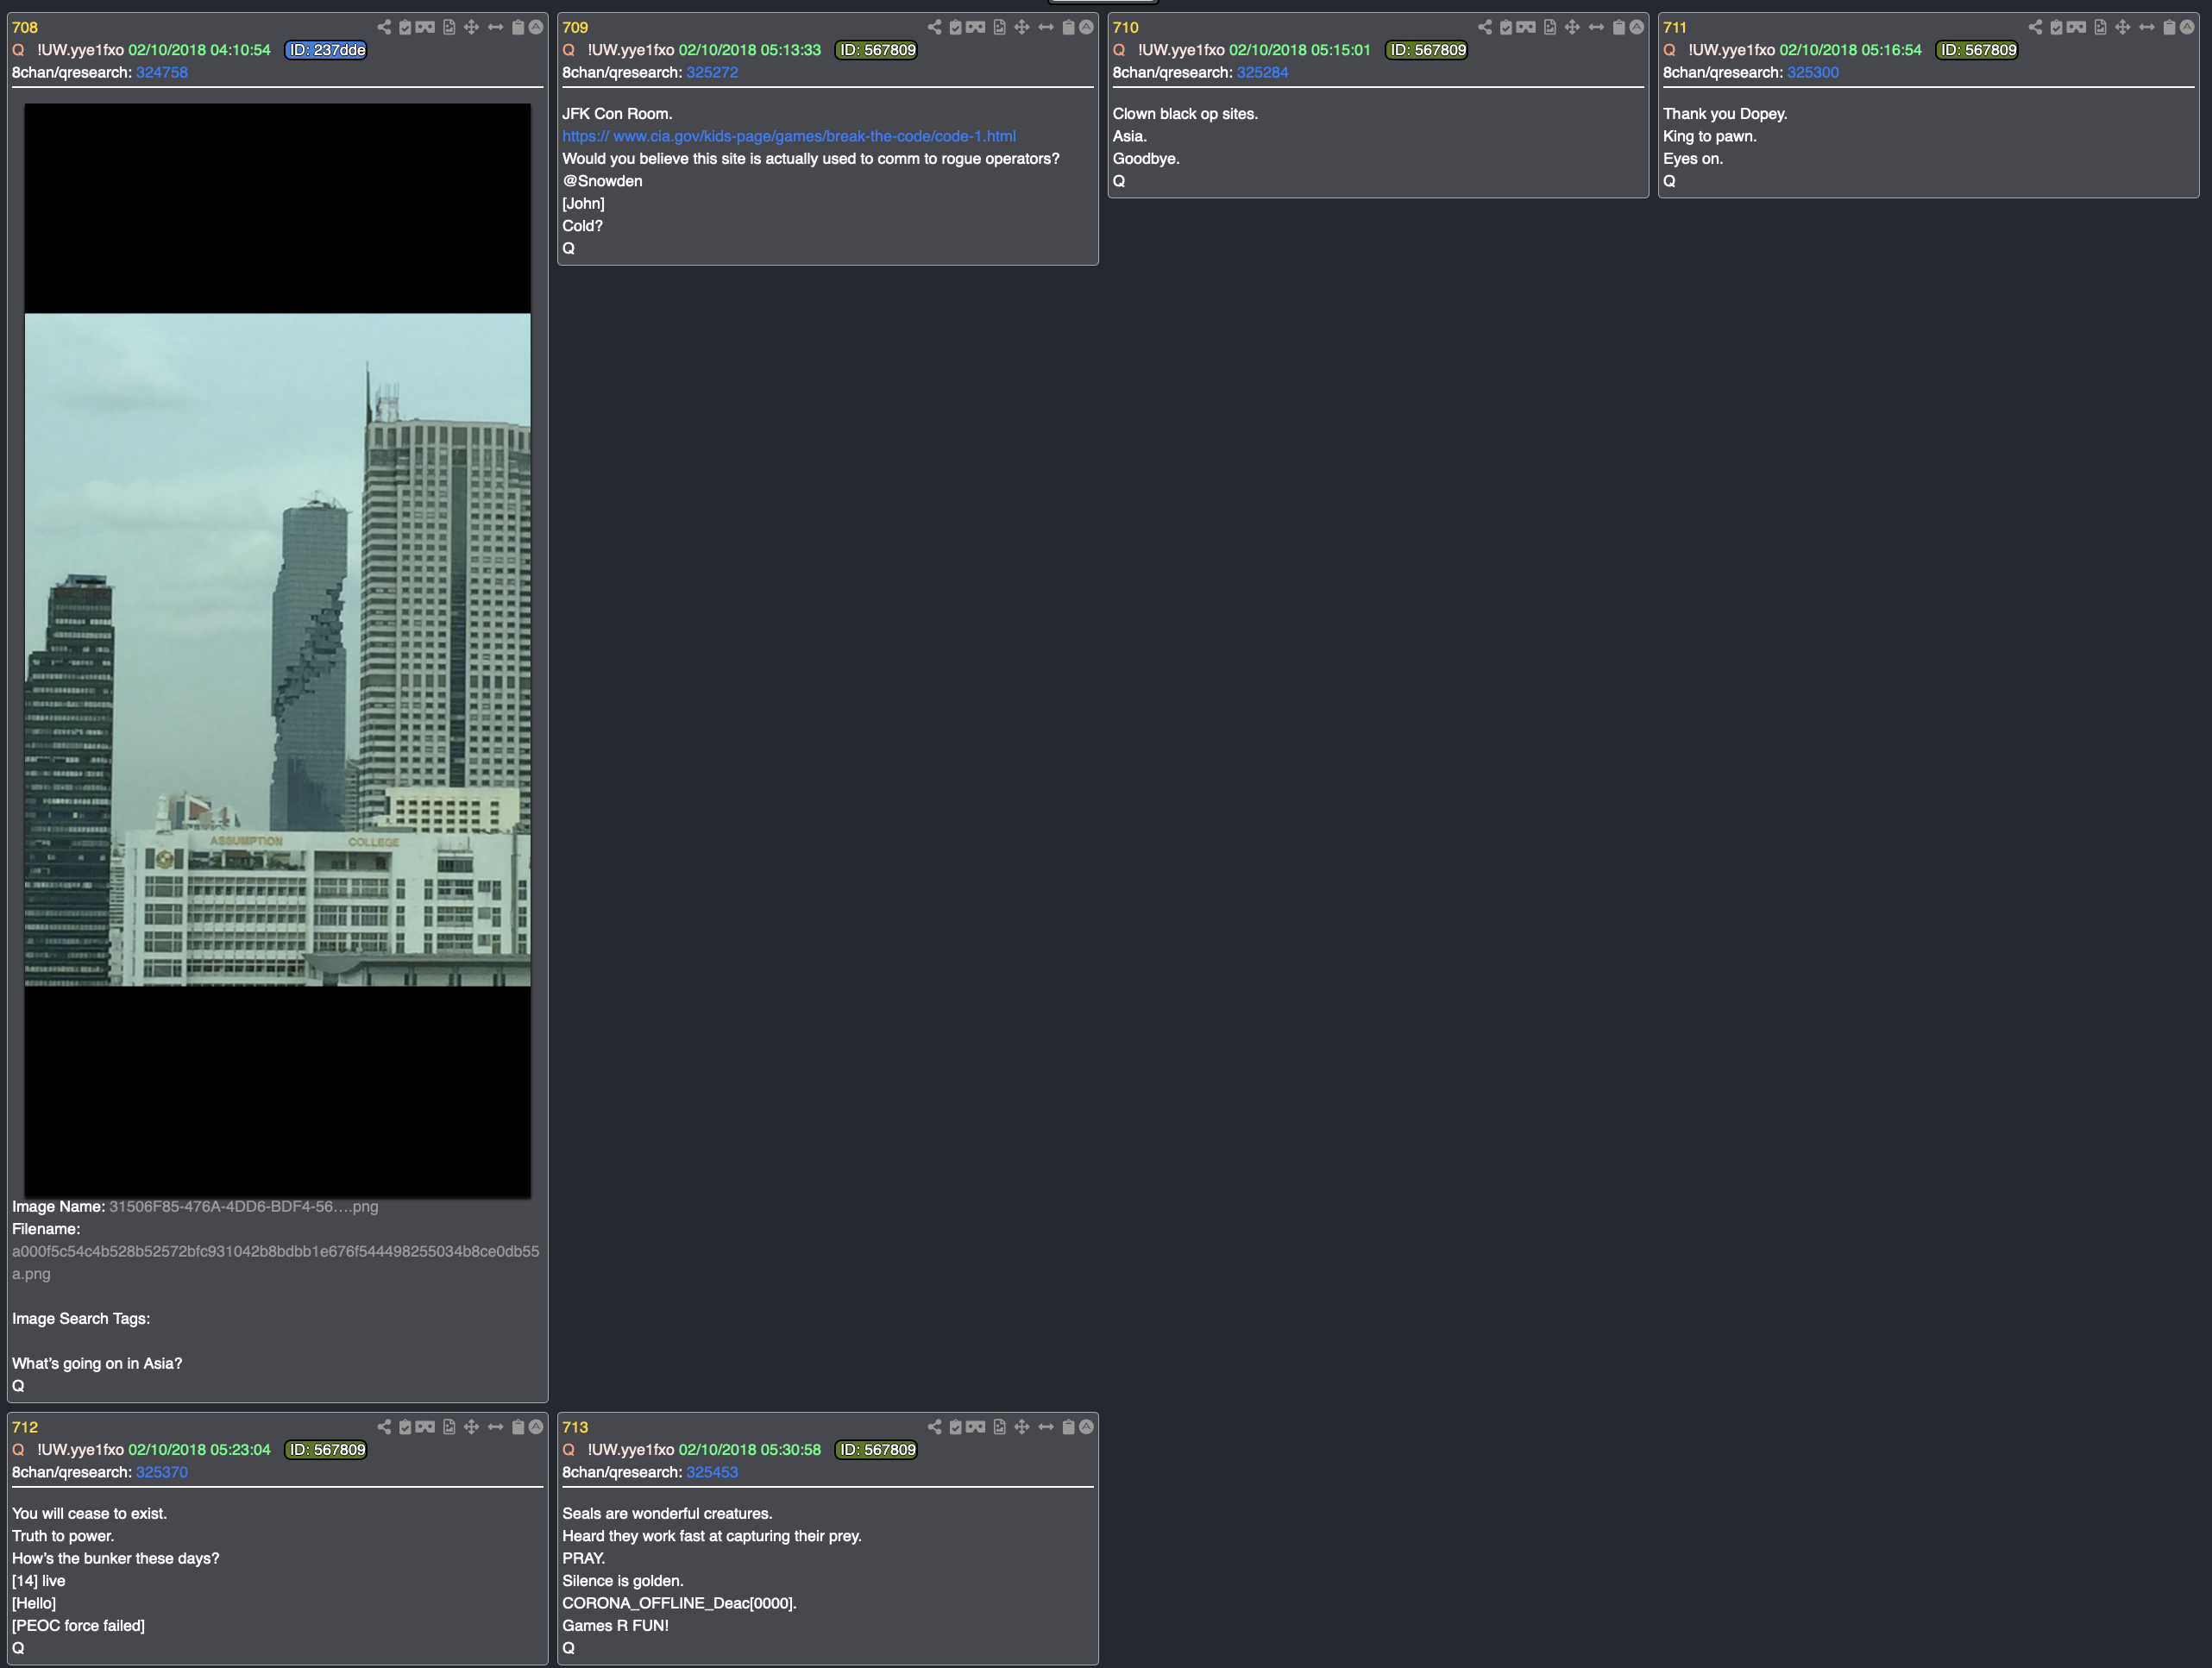Click the horizontal resize arrows on post 710

(x=1596, y=27)
